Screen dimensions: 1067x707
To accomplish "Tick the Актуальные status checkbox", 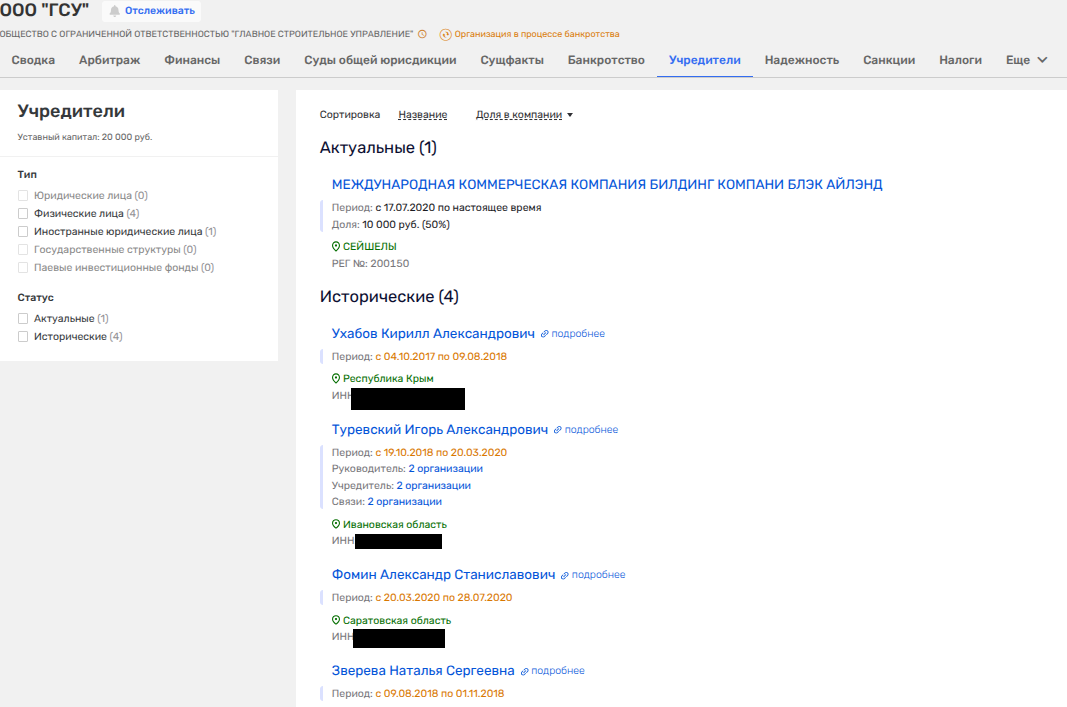I will click(x=23, y=318).
